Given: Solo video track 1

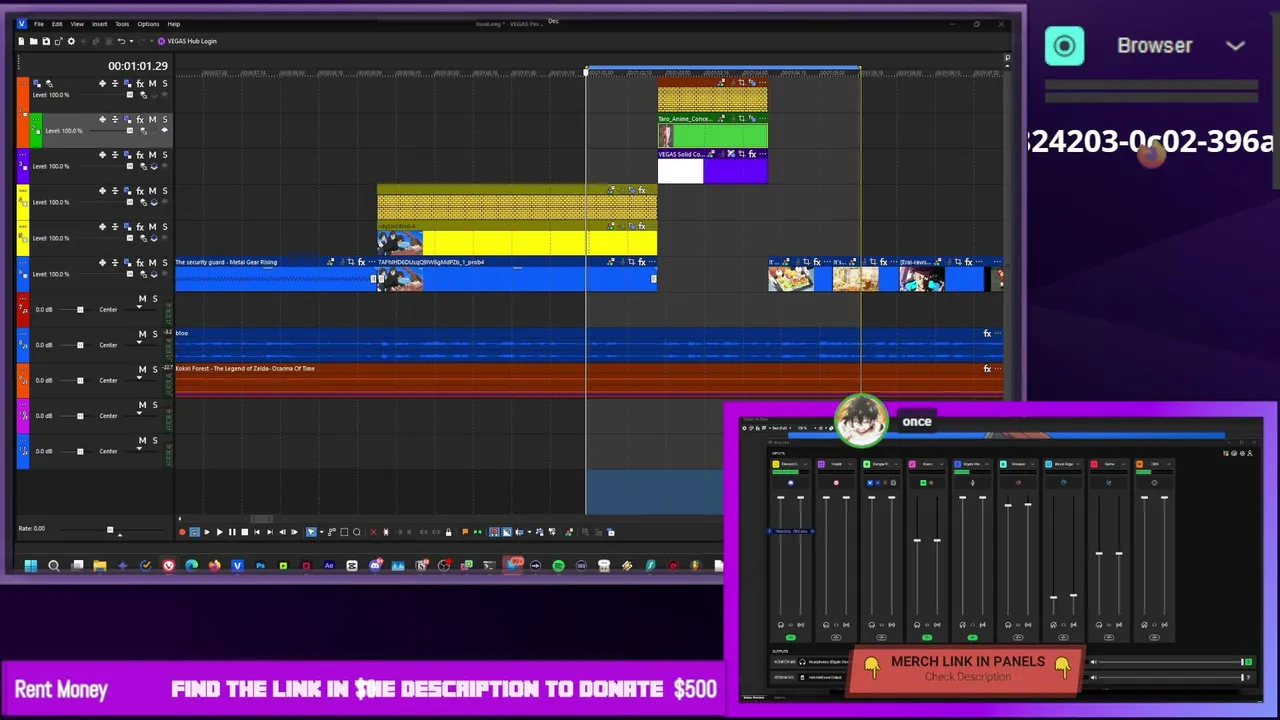Looking at the screenshot, I should (x=165, y=83).
